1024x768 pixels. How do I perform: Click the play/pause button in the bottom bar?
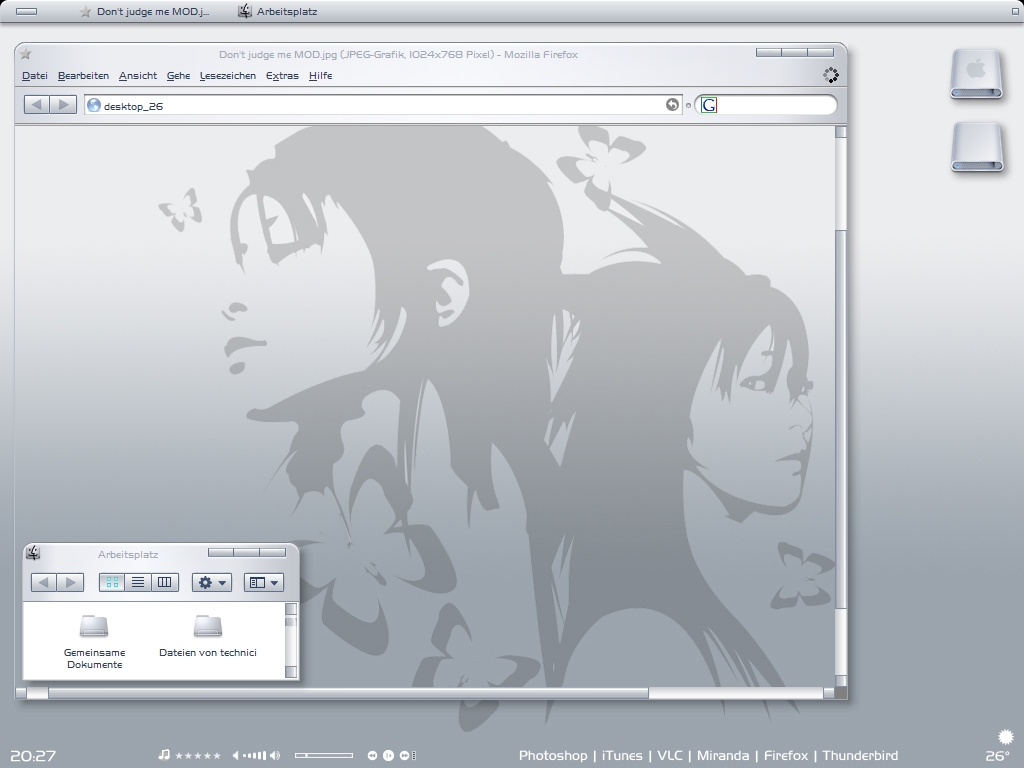click(x=388, y=756)
